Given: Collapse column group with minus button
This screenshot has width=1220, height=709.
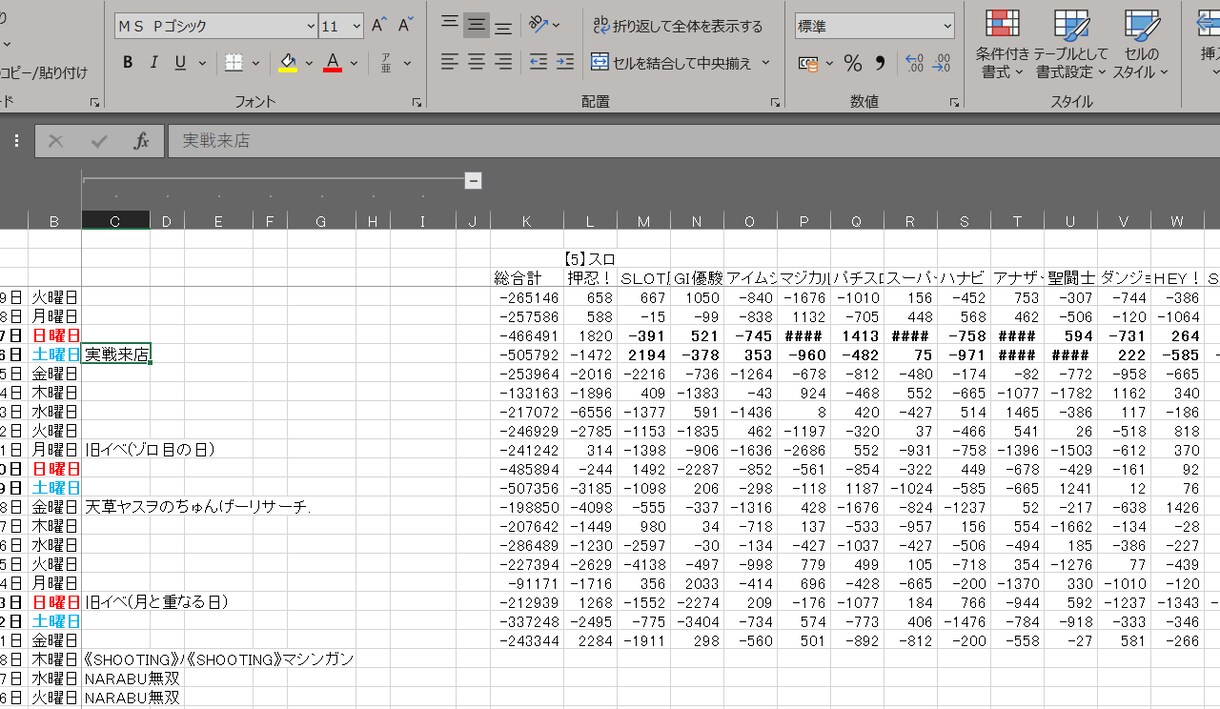Looking at the screenshot, I should point(473,181).
